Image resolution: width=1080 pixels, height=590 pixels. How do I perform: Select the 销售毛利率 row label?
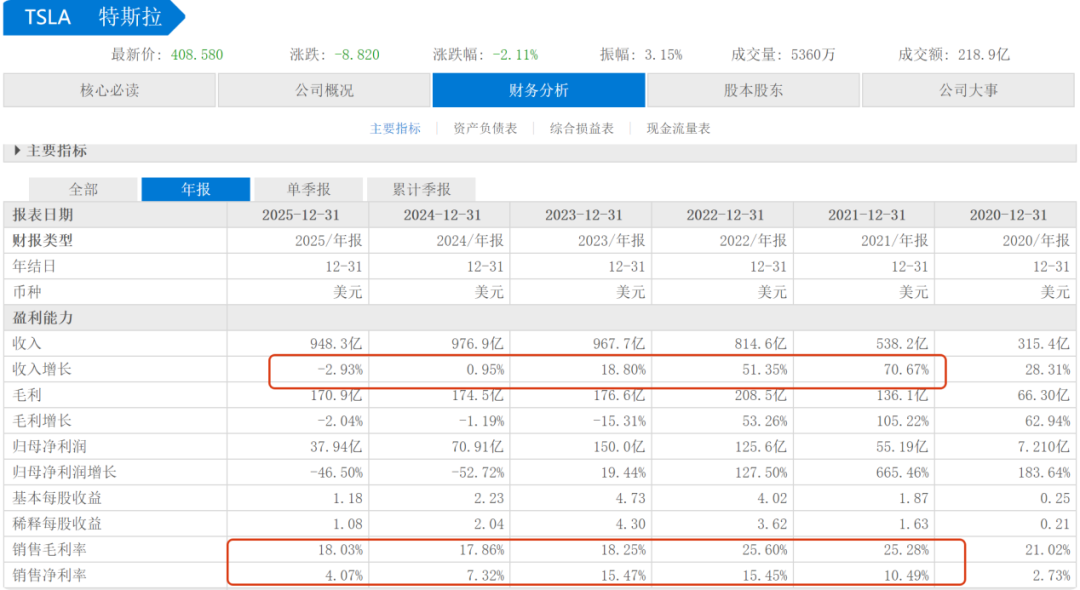[49, 550]
